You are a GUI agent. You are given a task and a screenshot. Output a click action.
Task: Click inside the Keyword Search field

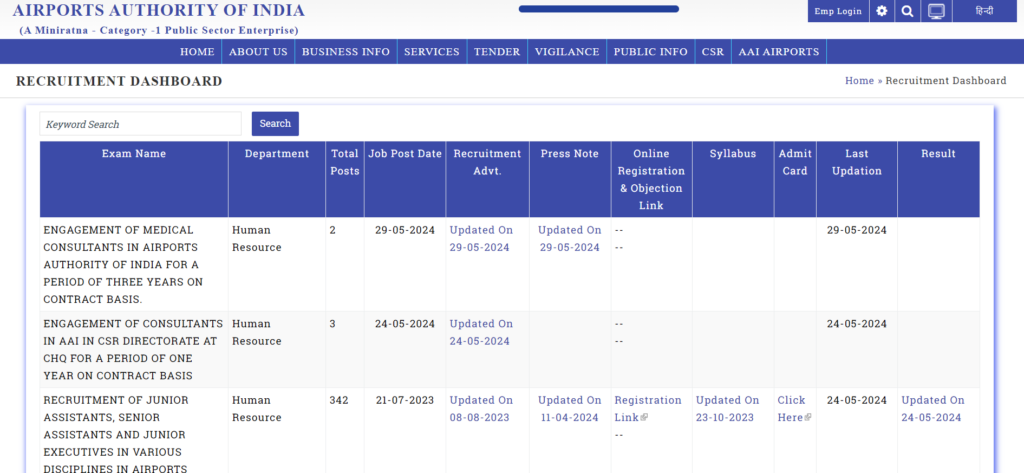pyautogui.click(x=140, y=124)
